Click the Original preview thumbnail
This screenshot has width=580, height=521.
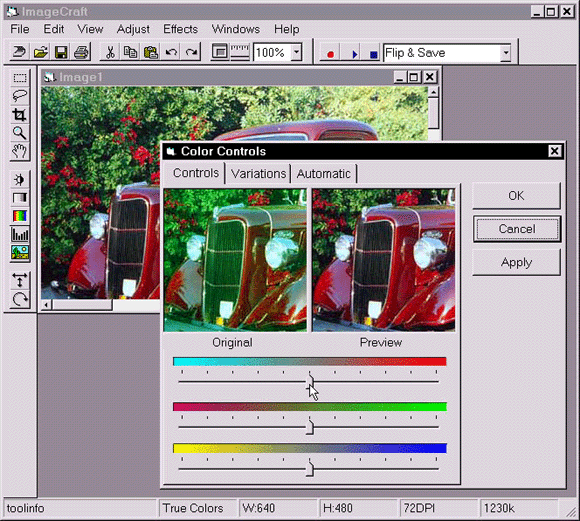235,260
